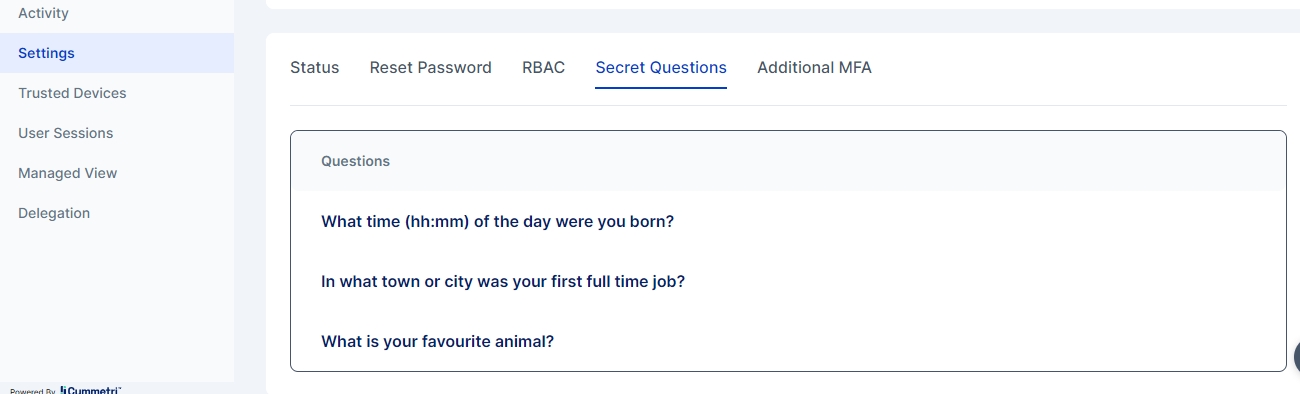This screenshot has width=1300, height=394.
Task: Select the Secret Questions tab
Action: click(661, 68)
